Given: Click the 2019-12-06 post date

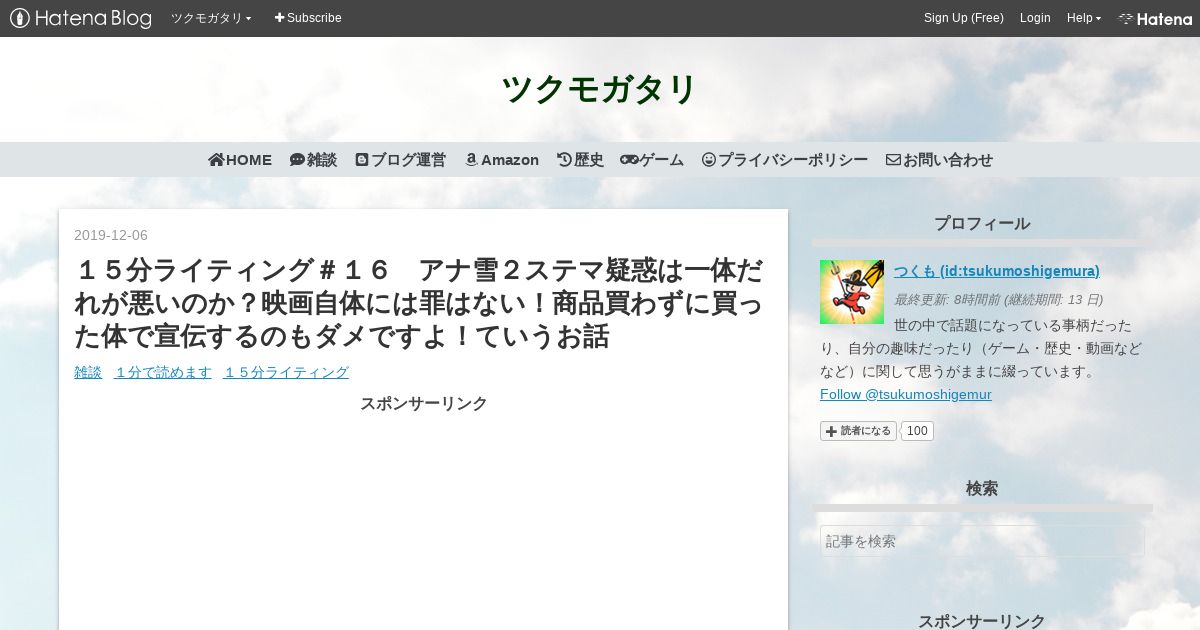Looking at the screenshot, I should 111,235.
